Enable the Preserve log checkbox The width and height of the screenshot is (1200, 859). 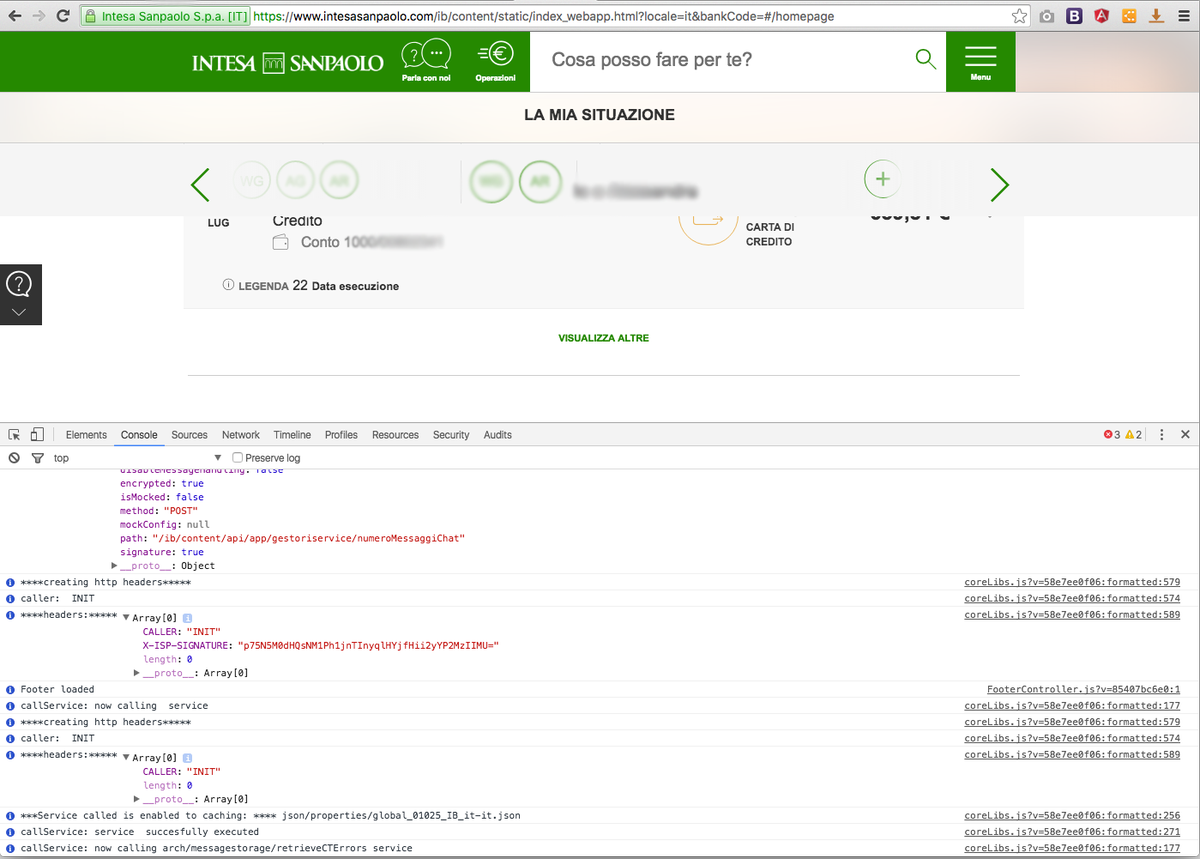238,458
